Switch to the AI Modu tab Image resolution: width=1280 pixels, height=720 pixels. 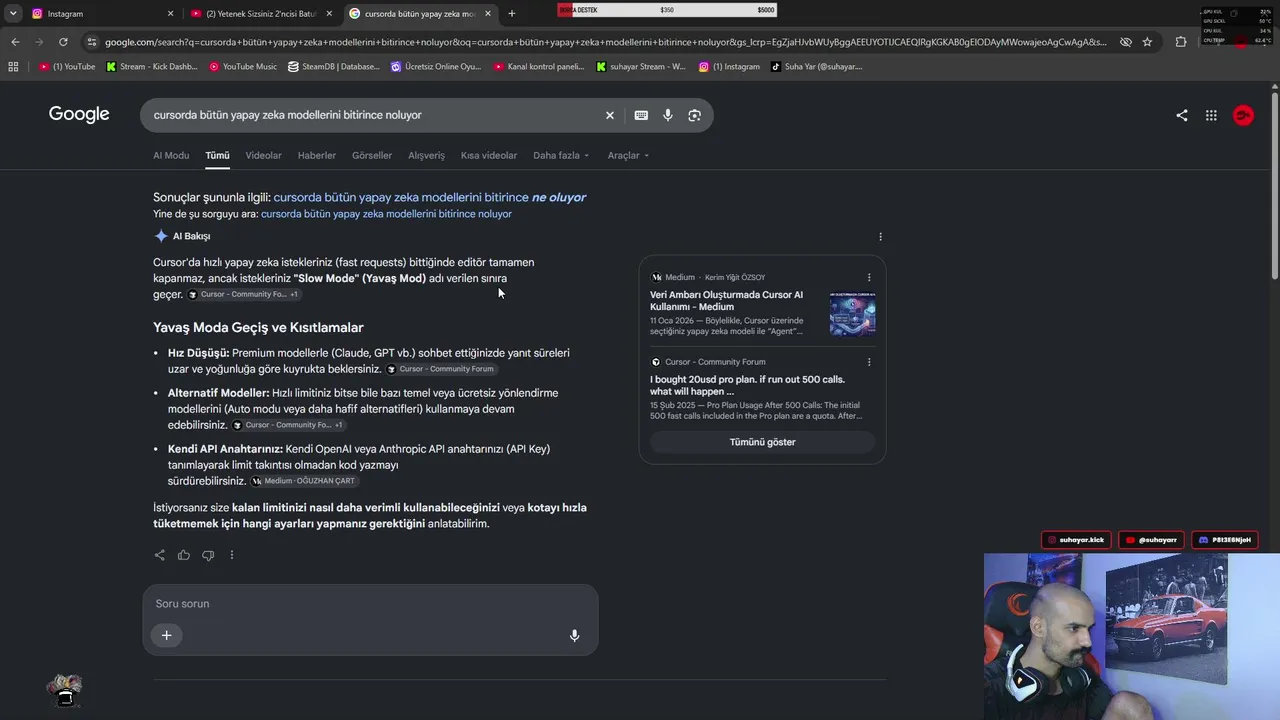click(x=171, y=156)
